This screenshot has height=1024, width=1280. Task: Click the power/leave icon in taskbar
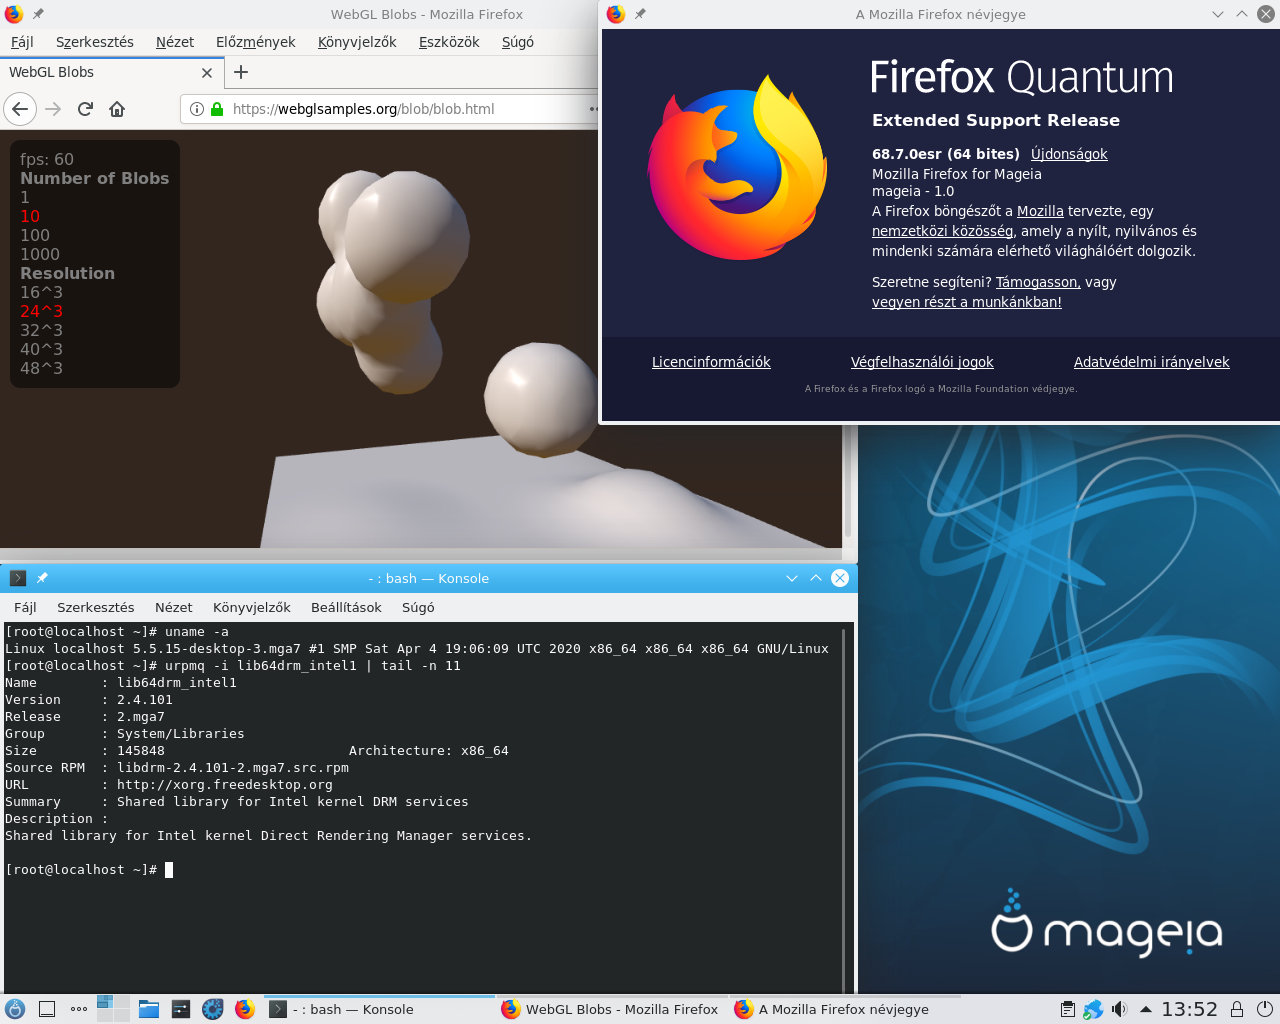pos(1265,1009)
